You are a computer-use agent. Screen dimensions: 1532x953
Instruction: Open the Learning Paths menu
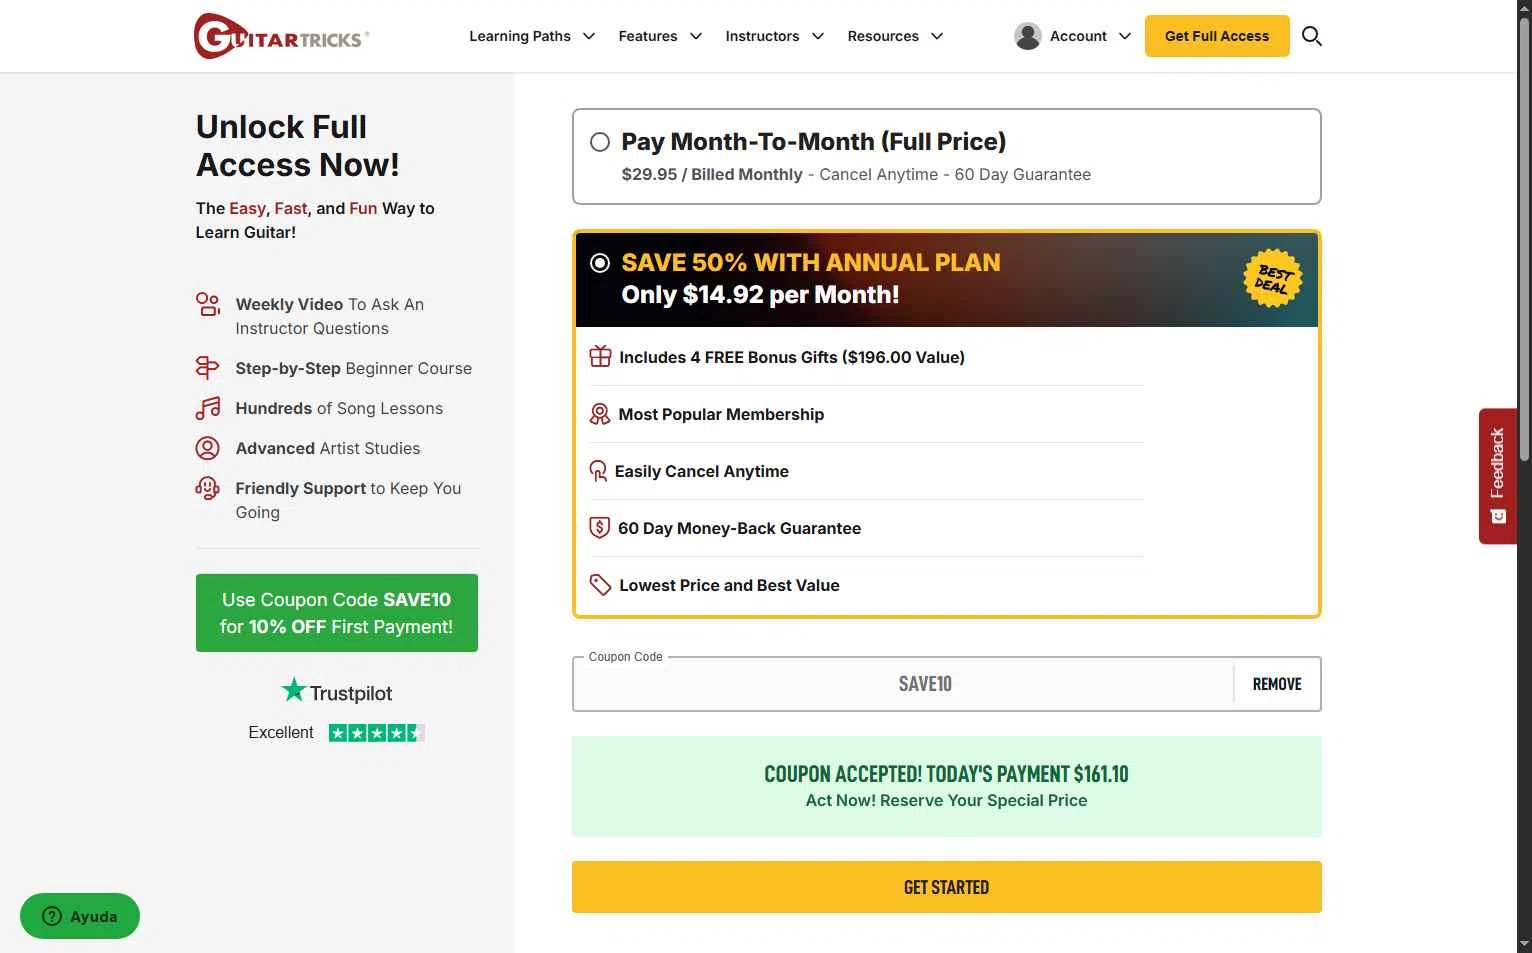point(520,36)
